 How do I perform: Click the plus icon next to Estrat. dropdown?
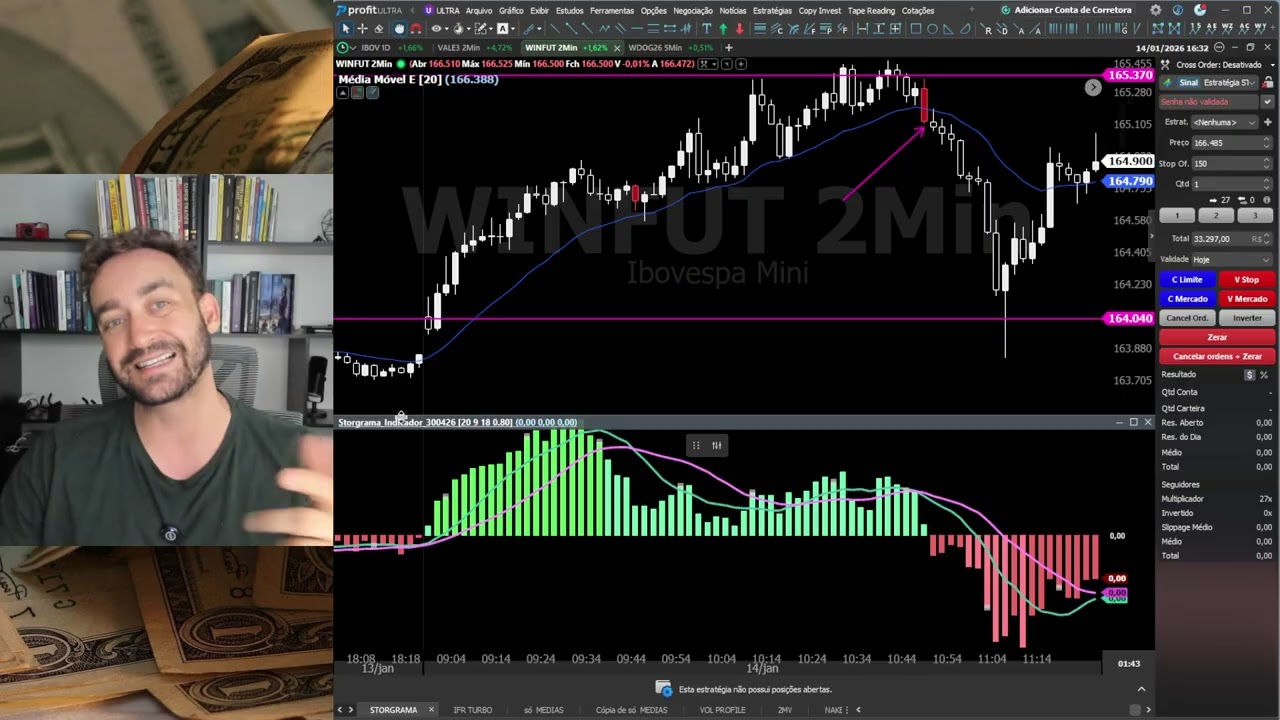click(1267, 122)
